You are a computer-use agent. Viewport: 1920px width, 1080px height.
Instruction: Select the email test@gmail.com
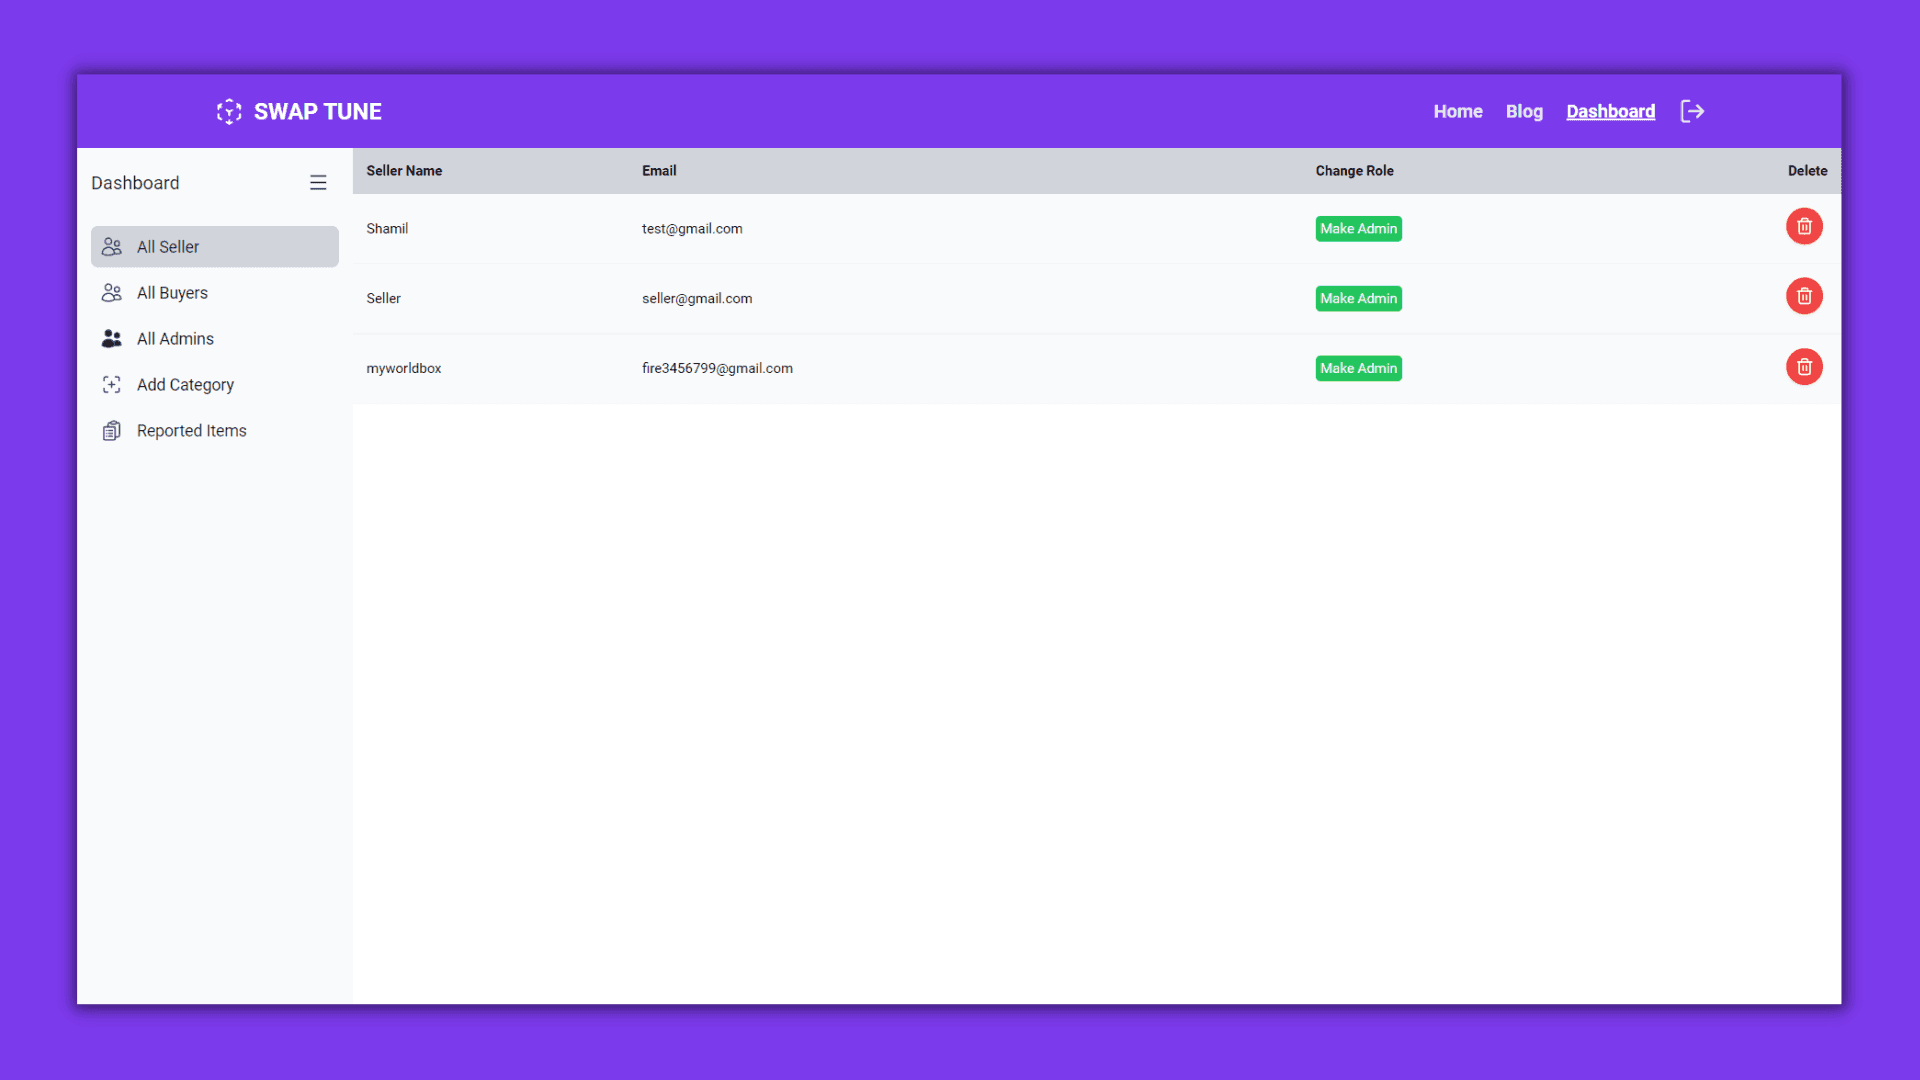coord(692,229)
